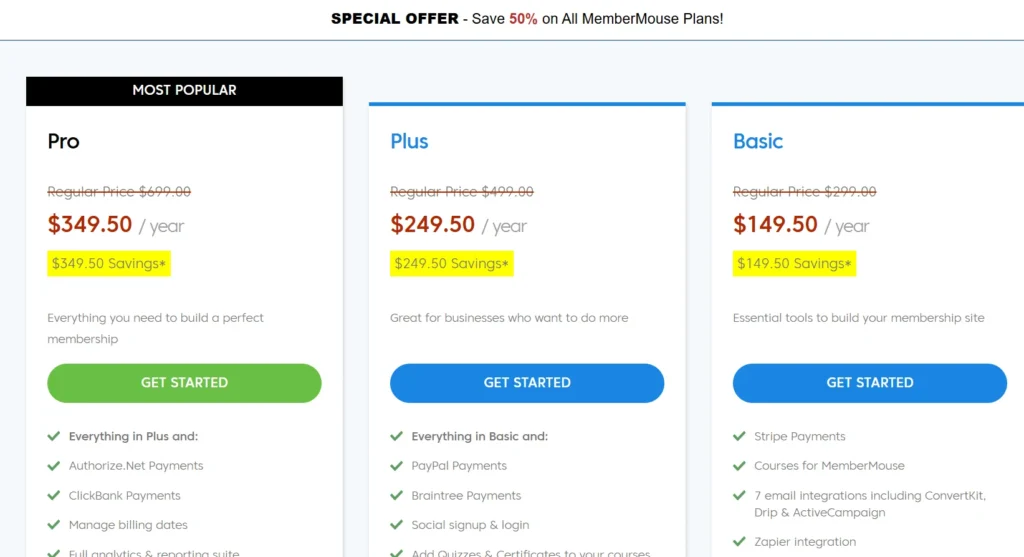1024x557 pixels.
Task: Click the Special Offer banner text
Action: point(527,19)
